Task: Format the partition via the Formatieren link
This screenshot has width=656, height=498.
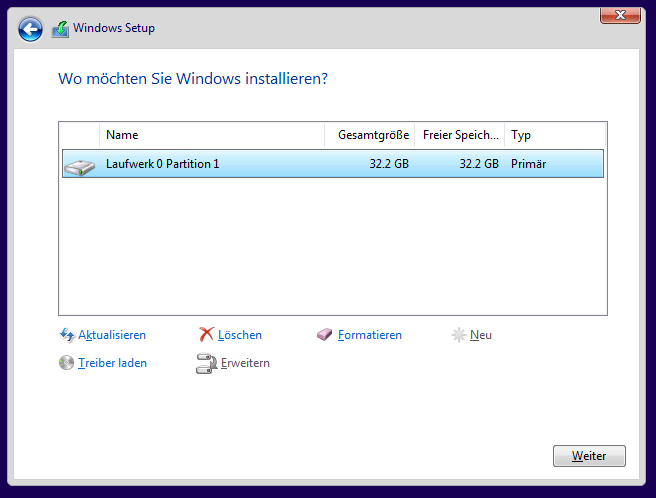Action: (369, 335)
